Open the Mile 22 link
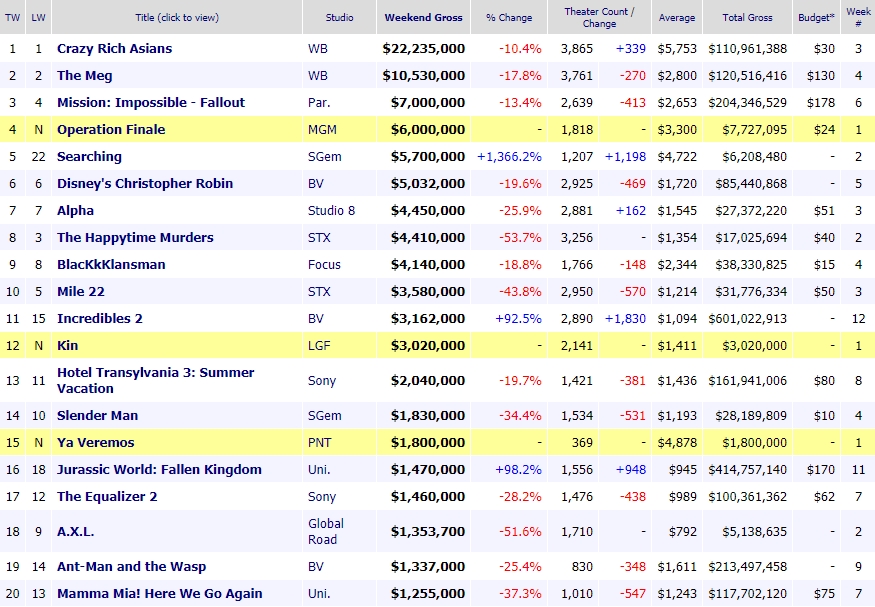Image resolution: width=875 pixels, height=607 pixels. pos(81,291)
